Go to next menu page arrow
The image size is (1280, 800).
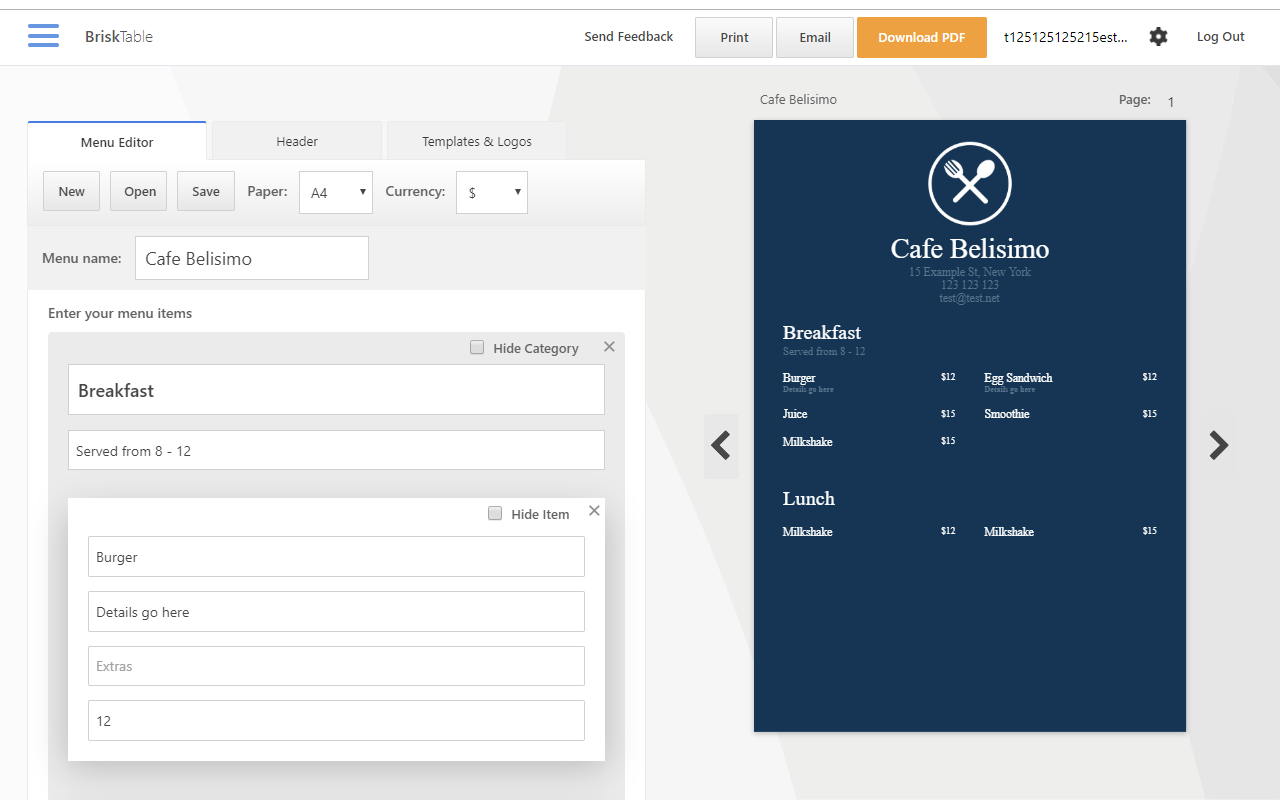pos(1218,445)
